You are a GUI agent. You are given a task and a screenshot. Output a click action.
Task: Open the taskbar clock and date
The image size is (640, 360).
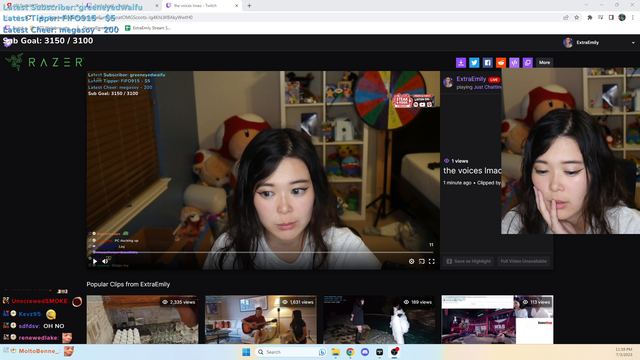pos(624,352)
